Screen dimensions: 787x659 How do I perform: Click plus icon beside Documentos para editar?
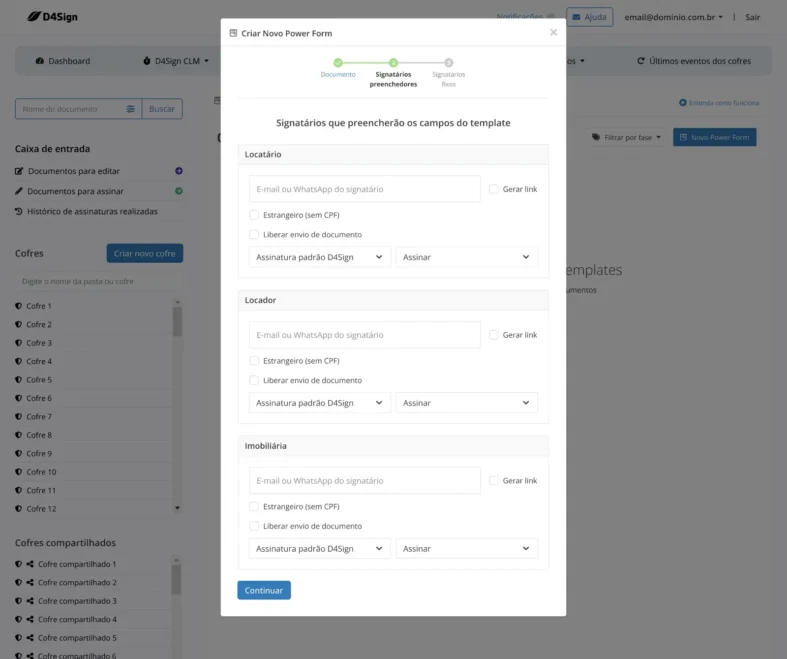tap(179, 171)
